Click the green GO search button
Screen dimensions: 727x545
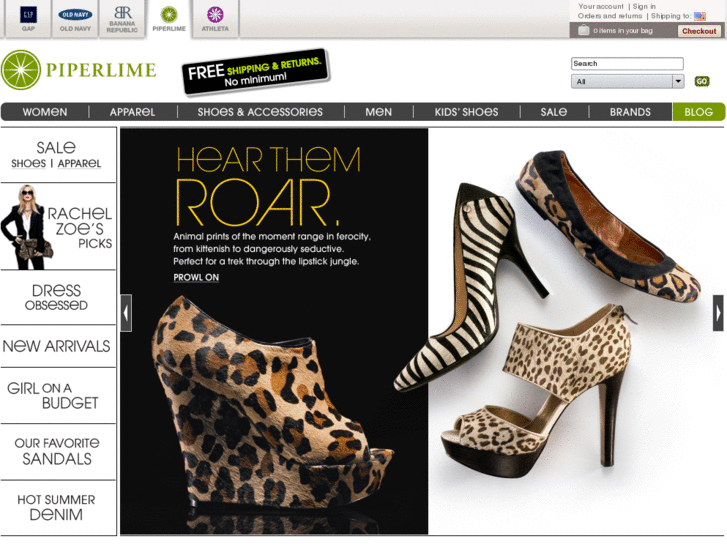coord(701,81)
